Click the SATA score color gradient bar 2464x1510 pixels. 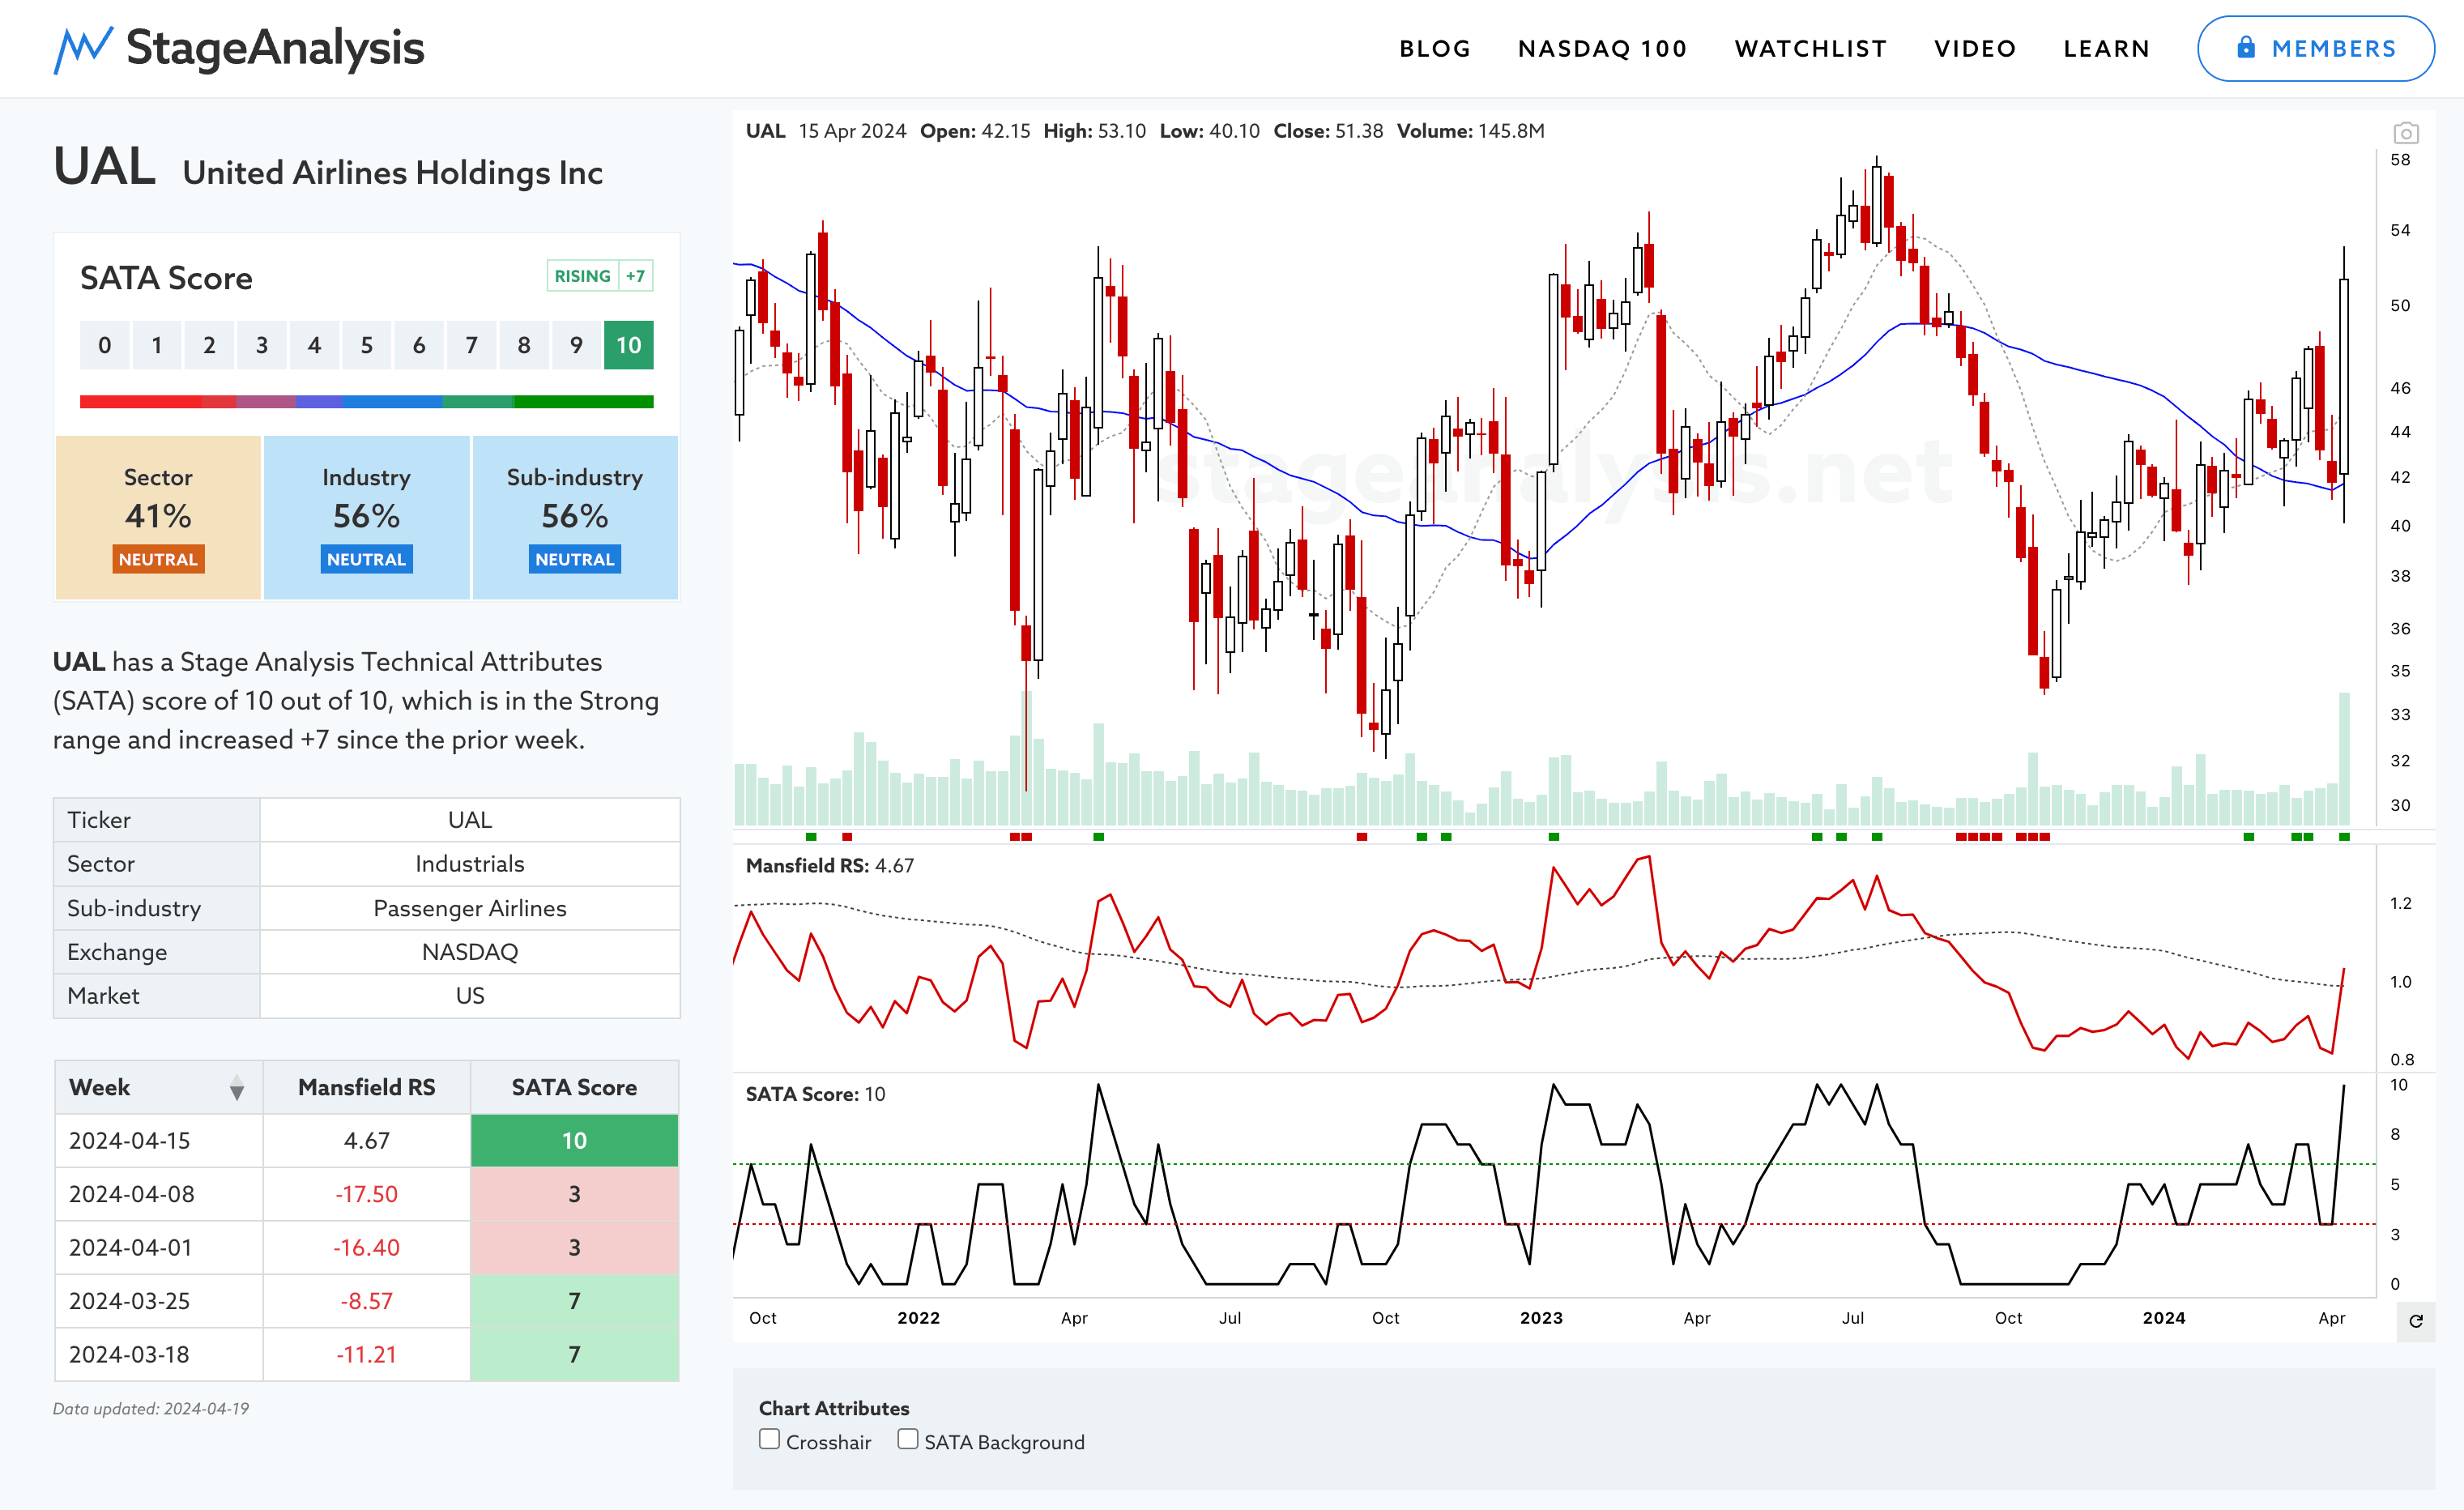coord(366,401)
